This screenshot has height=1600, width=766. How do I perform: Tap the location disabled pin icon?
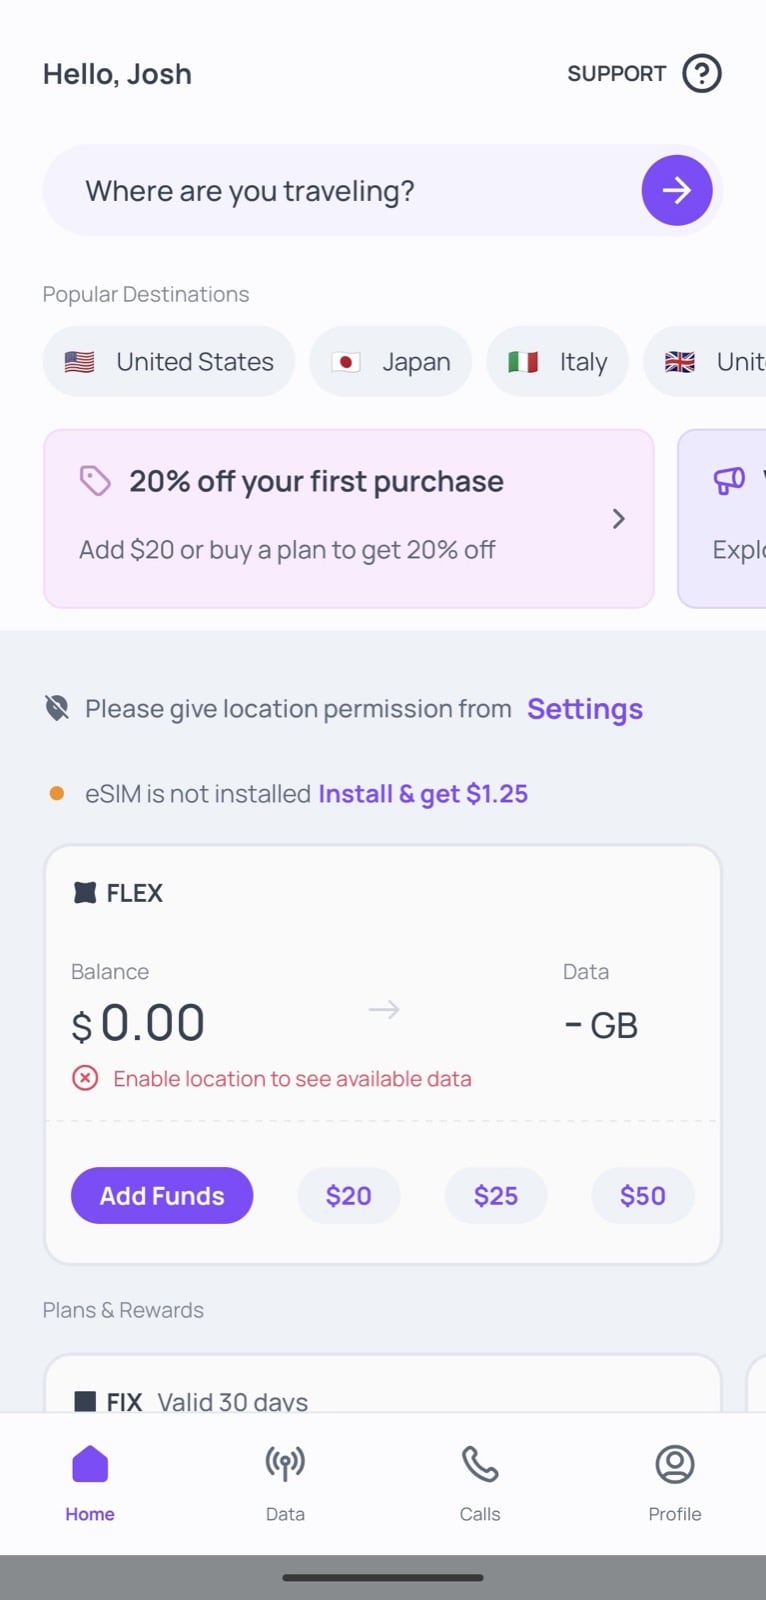coord(57,709)
